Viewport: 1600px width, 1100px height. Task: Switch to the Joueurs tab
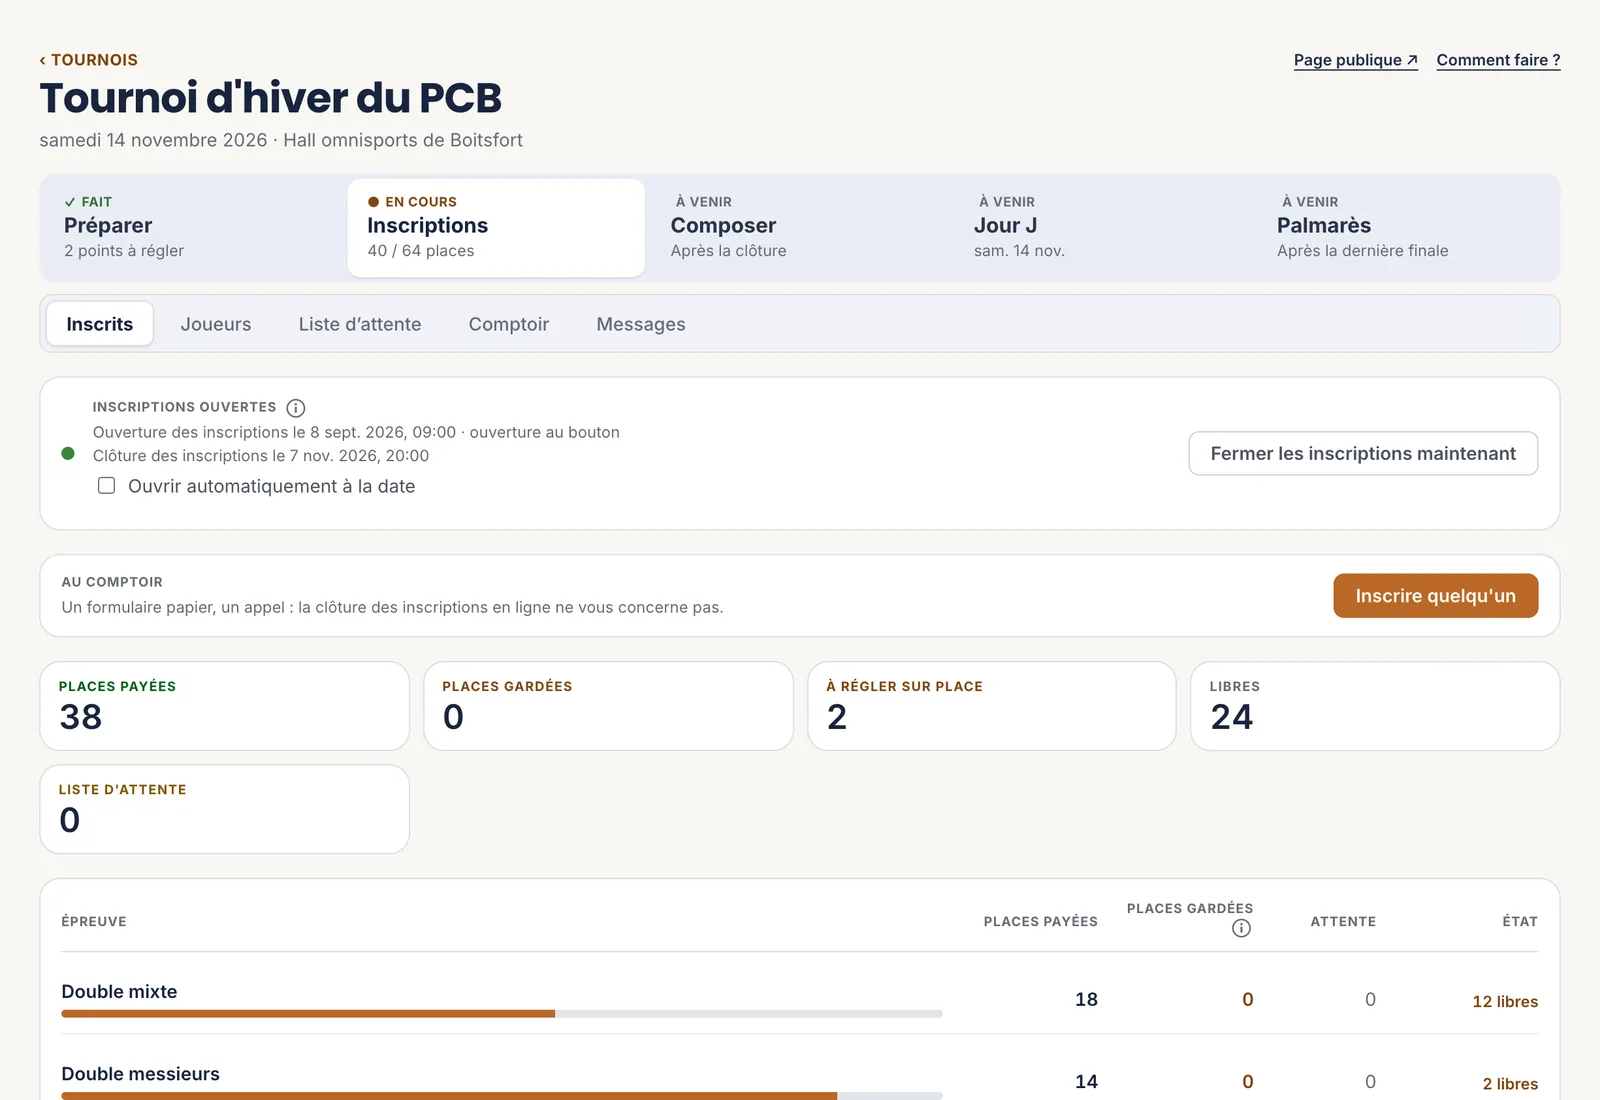pos(216,324)
